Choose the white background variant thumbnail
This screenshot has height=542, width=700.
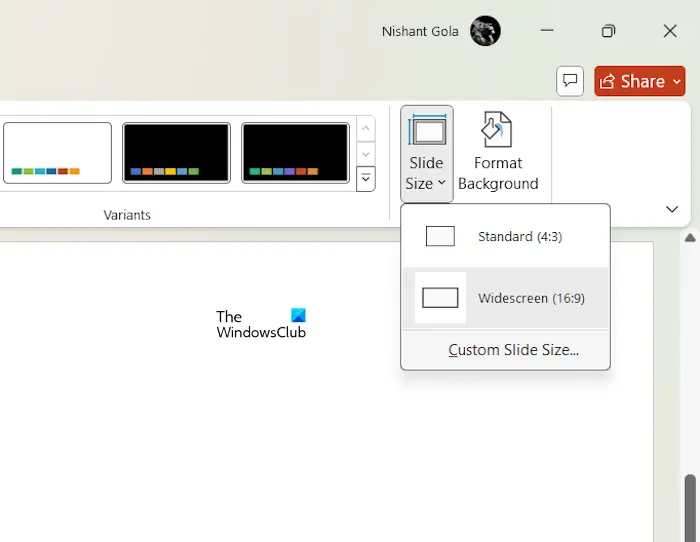click(57, 153)
